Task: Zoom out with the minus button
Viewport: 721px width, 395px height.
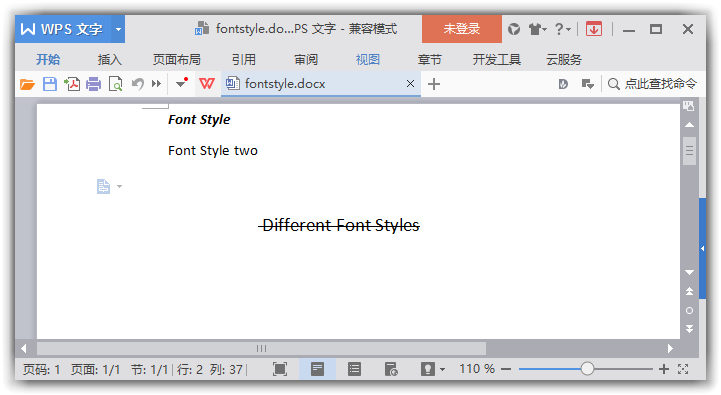Action: click(x=506, y=369)
